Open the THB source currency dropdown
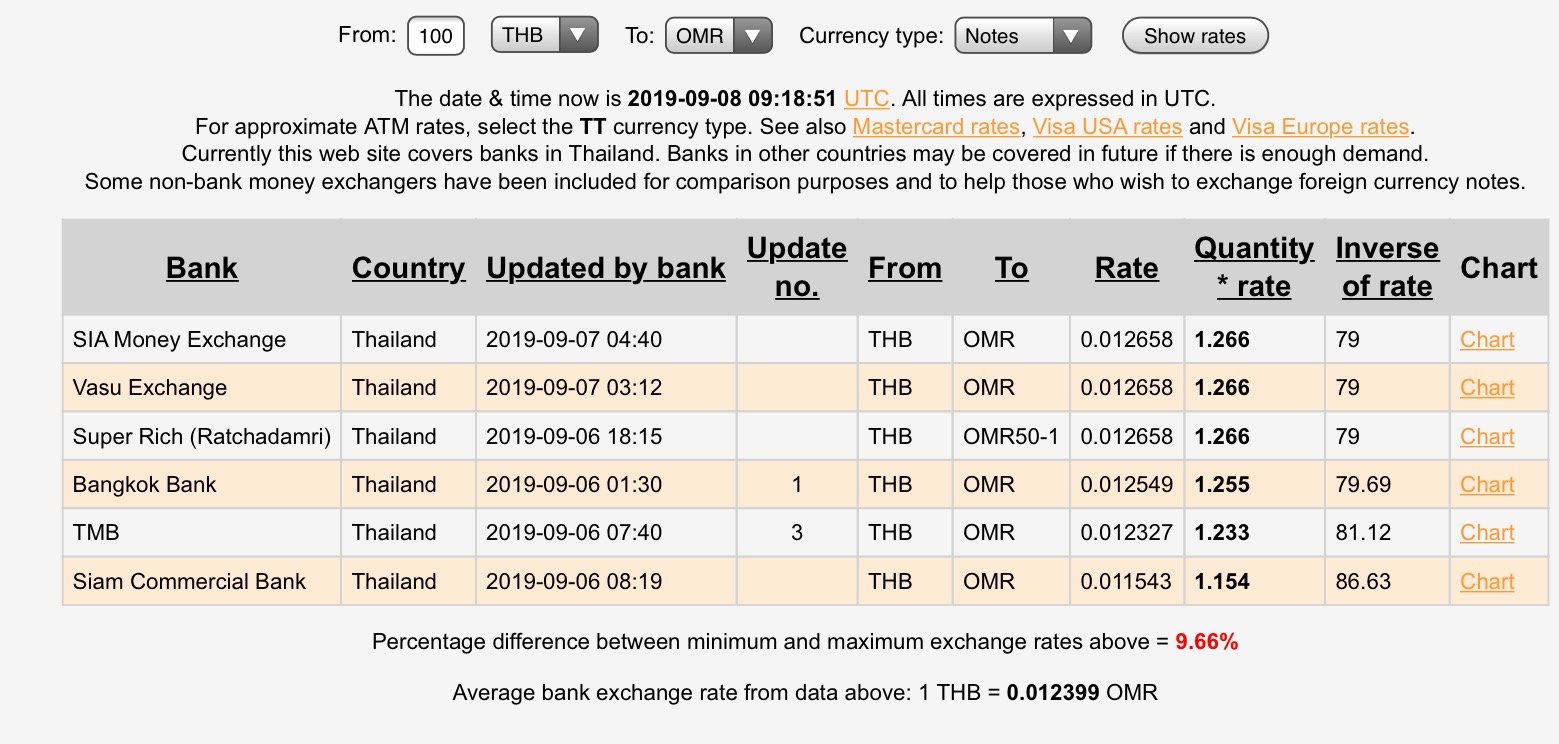 pos(544,35)
